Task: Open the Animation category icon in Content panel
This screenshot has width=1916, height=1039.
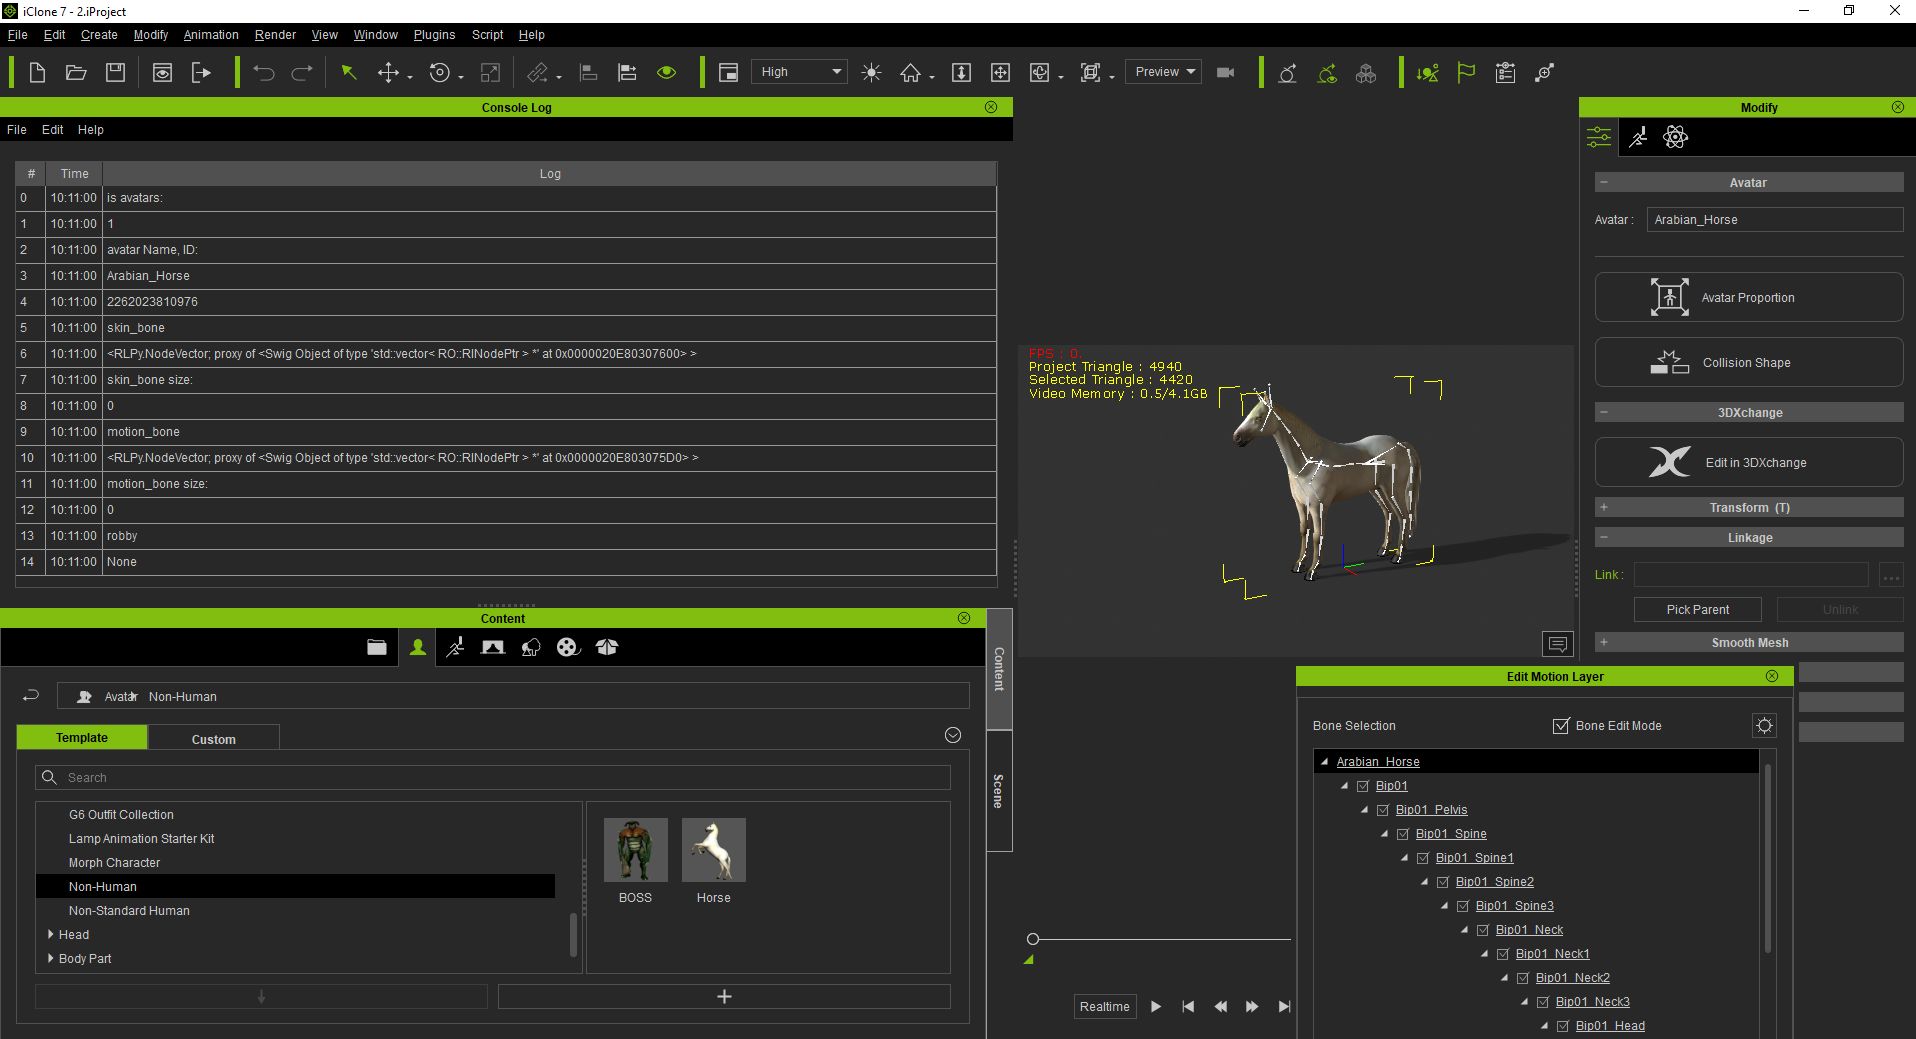Action: [455, 647]
